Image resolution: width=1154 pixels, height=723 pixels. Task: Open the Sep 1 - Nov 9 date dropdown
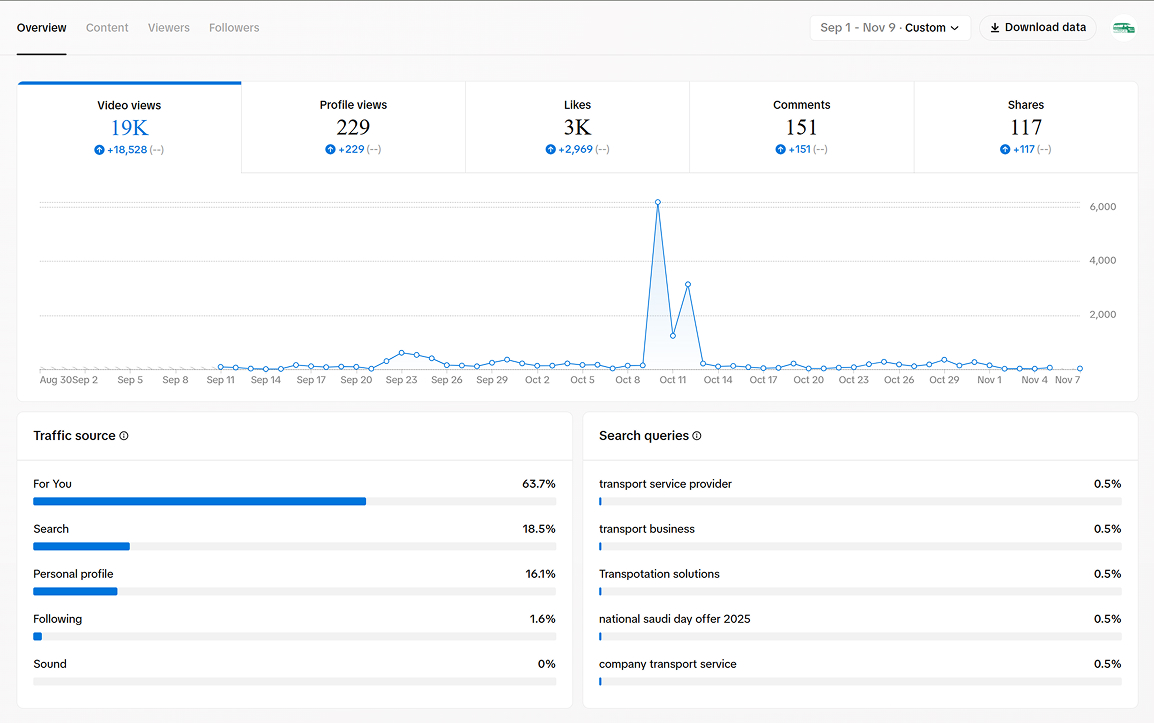[x=889, y=27]
